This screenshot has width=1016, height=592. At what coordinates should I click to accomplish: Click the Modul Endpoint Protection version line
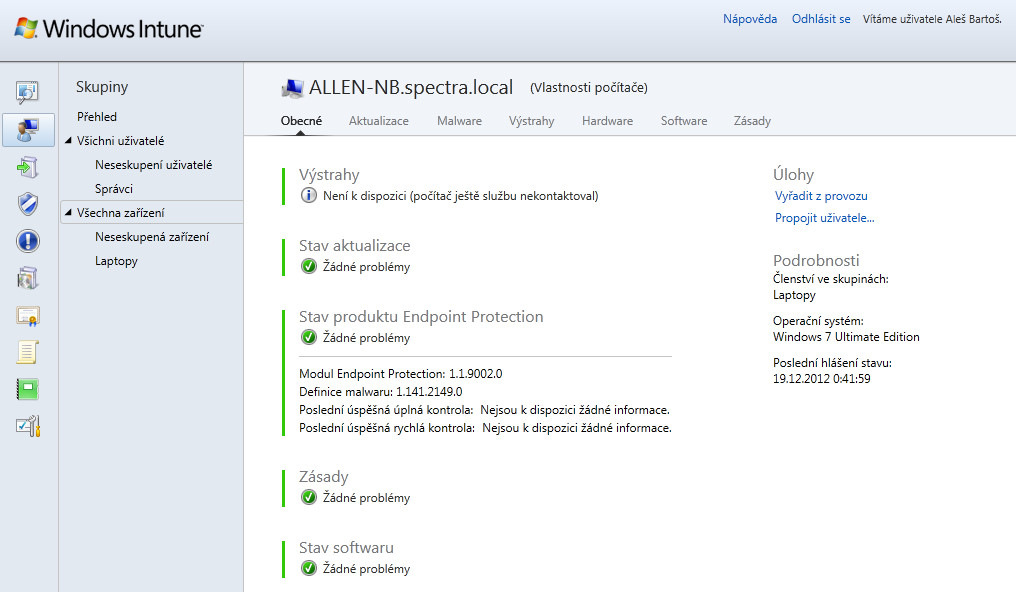click(400, 374)
